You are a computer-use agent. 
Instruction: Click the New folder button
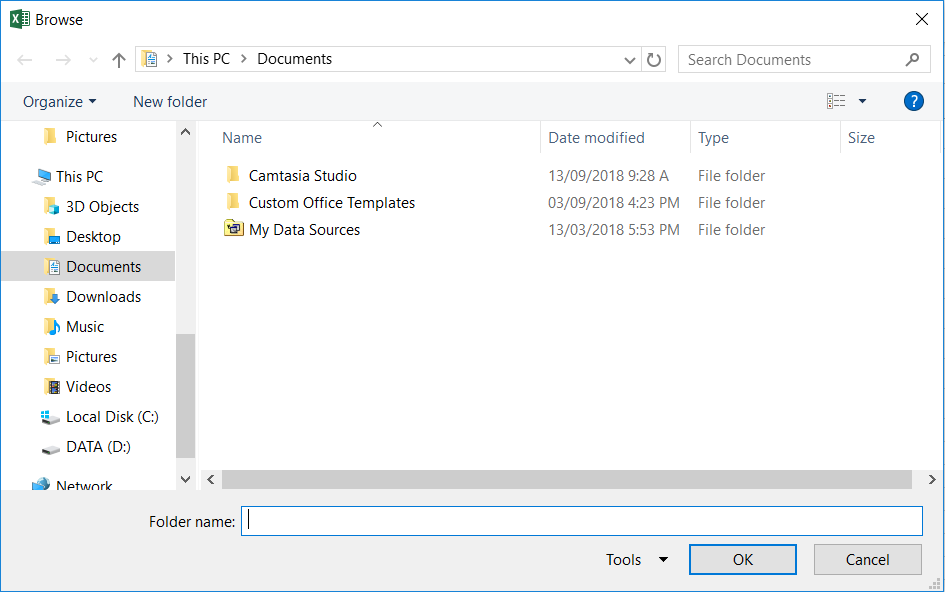tap(170, 102)
